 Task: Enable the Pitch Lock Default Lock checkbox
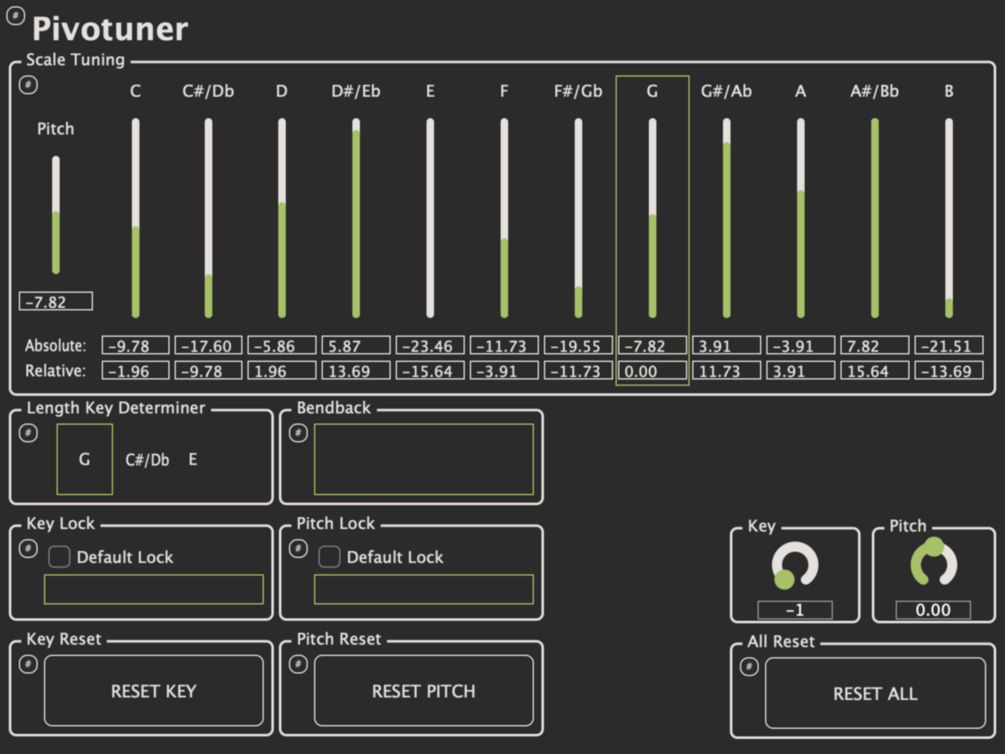click(x=329, y=557)
